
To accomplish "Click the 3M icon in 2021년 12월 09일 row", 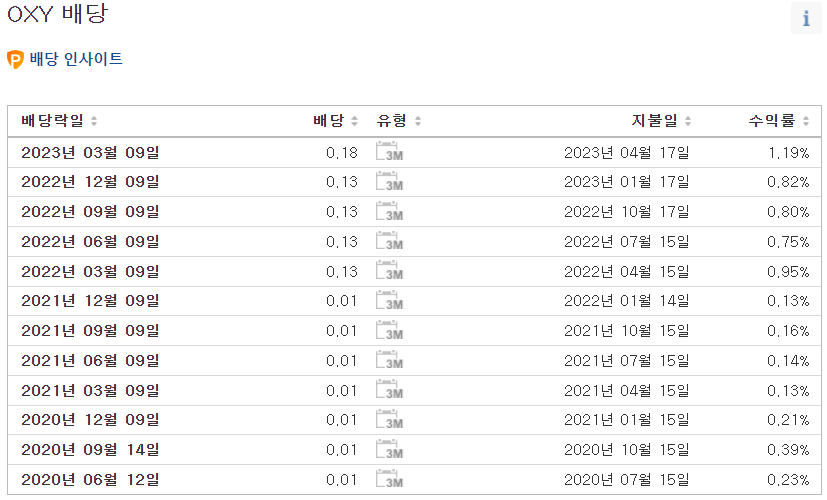I will pos(389,301).
